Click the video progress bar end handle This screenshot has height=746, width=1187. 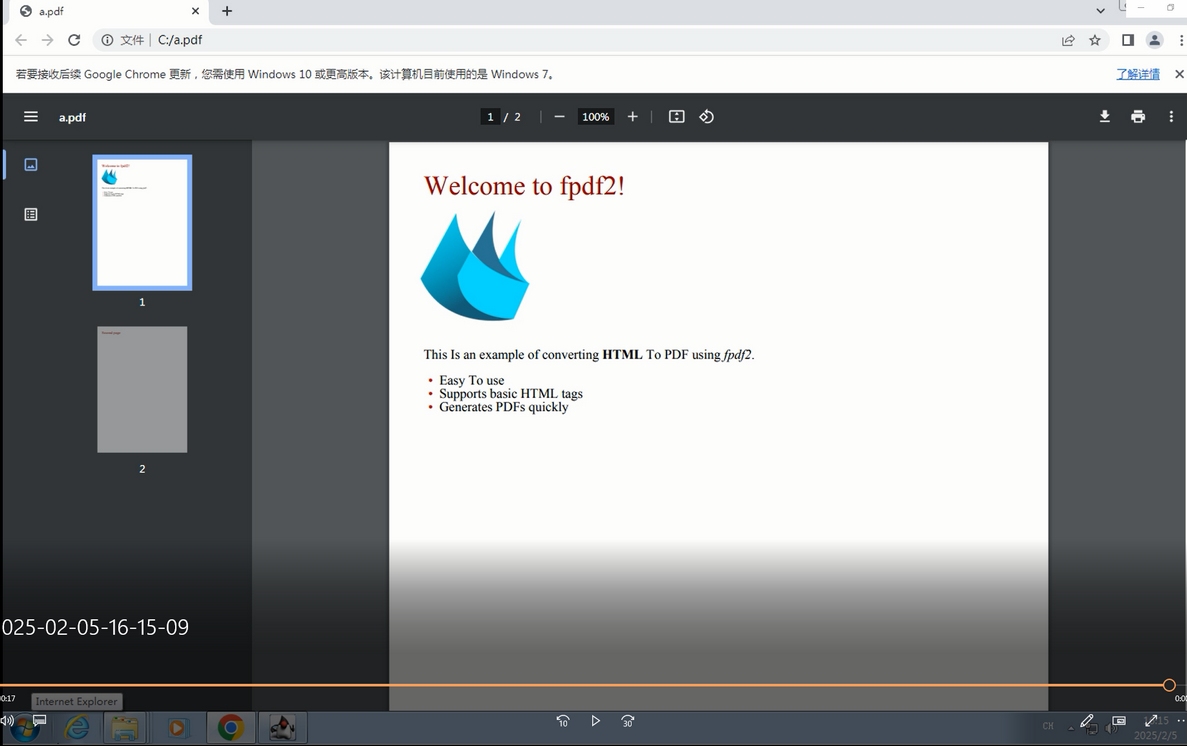(1169, 685)
